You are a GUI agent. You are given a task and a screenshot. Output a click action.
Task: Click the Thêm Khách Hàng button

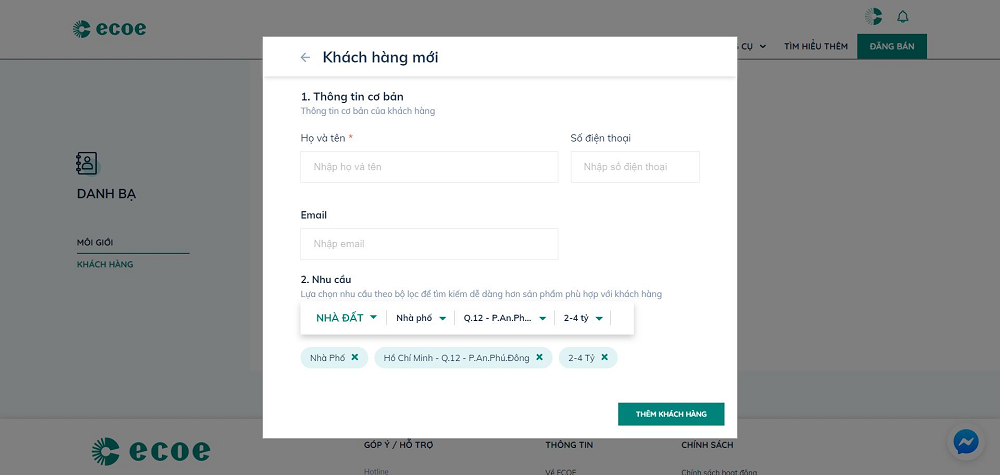point(670,414)
